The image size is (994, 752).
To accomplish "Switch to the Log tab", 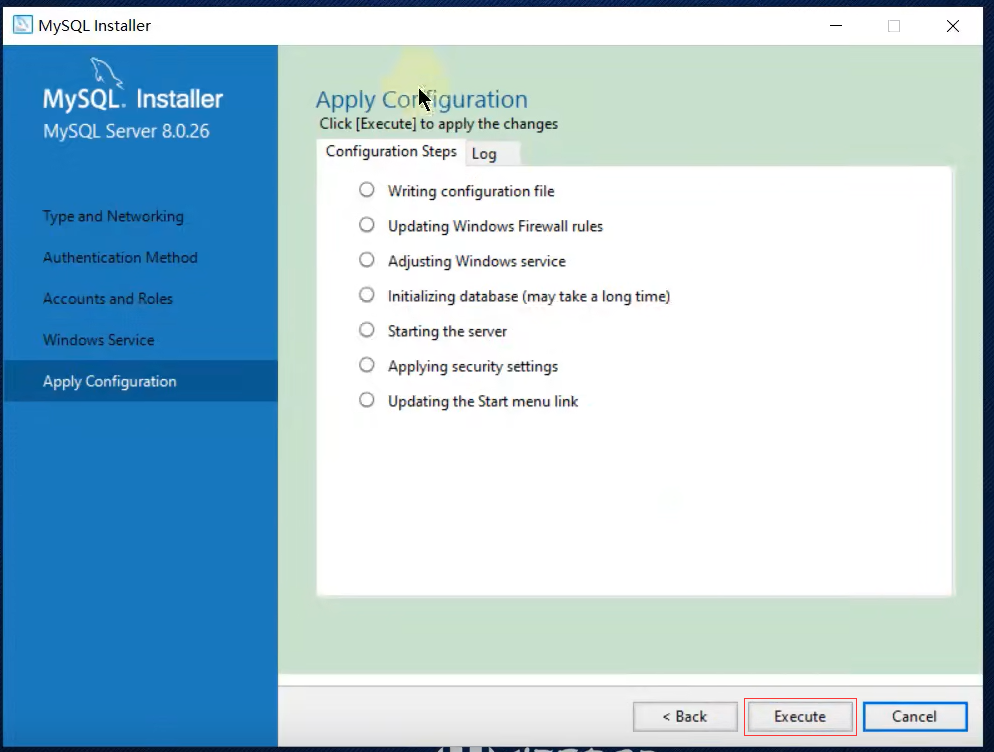I will click(x=484, y=154).
